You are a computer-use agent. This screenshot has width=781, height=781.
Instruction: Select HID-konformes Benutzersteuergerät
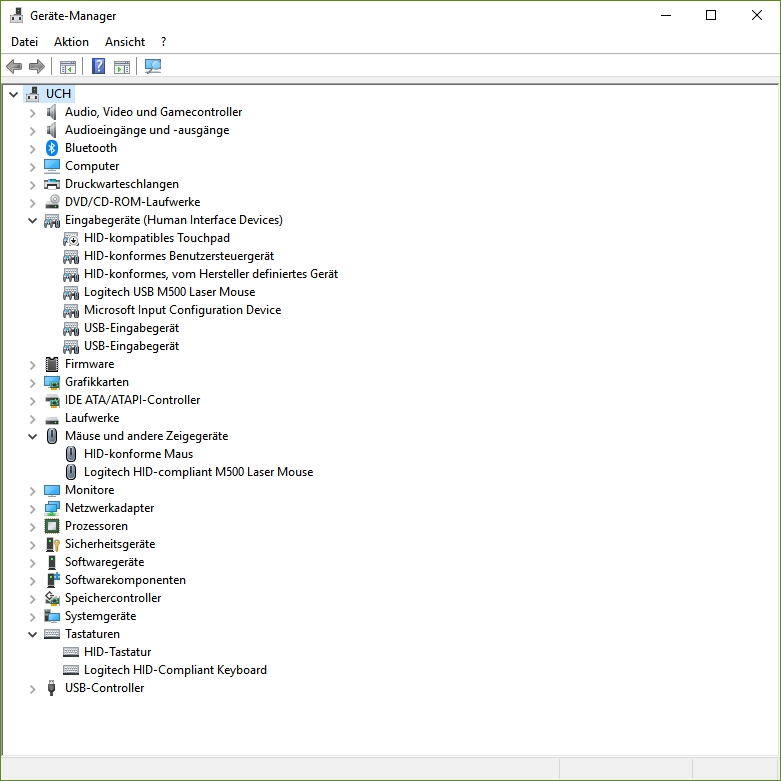point(179,256)
